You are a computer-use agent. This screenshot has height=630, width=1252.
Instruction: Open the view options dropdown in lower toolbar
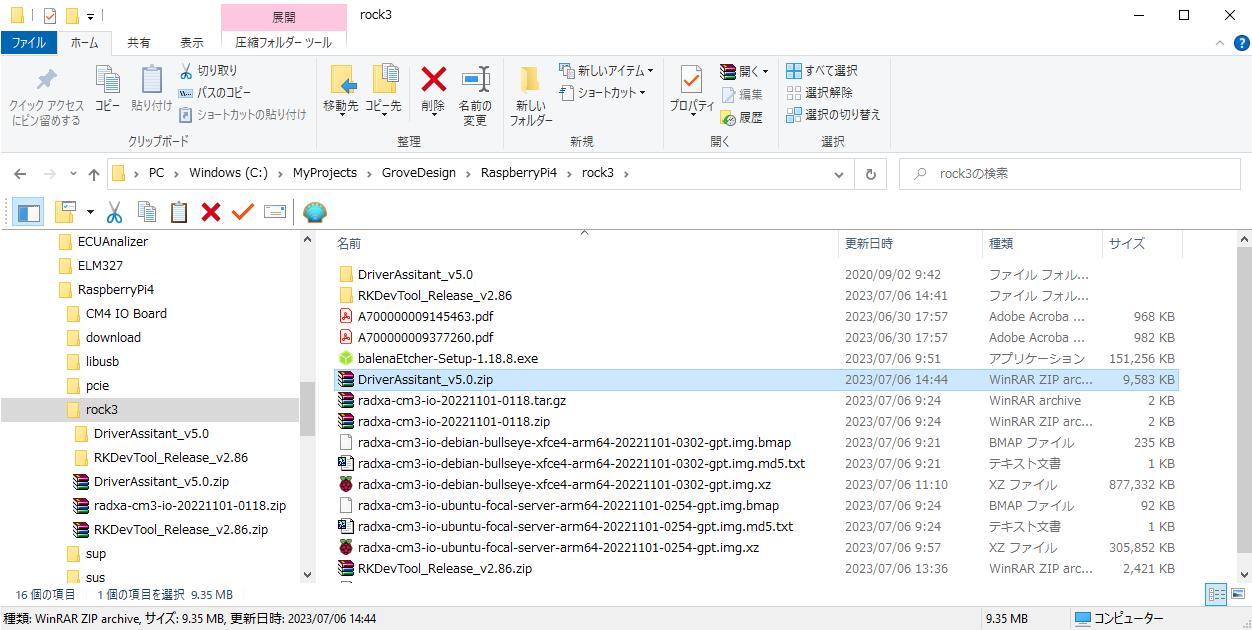point(90,212)
